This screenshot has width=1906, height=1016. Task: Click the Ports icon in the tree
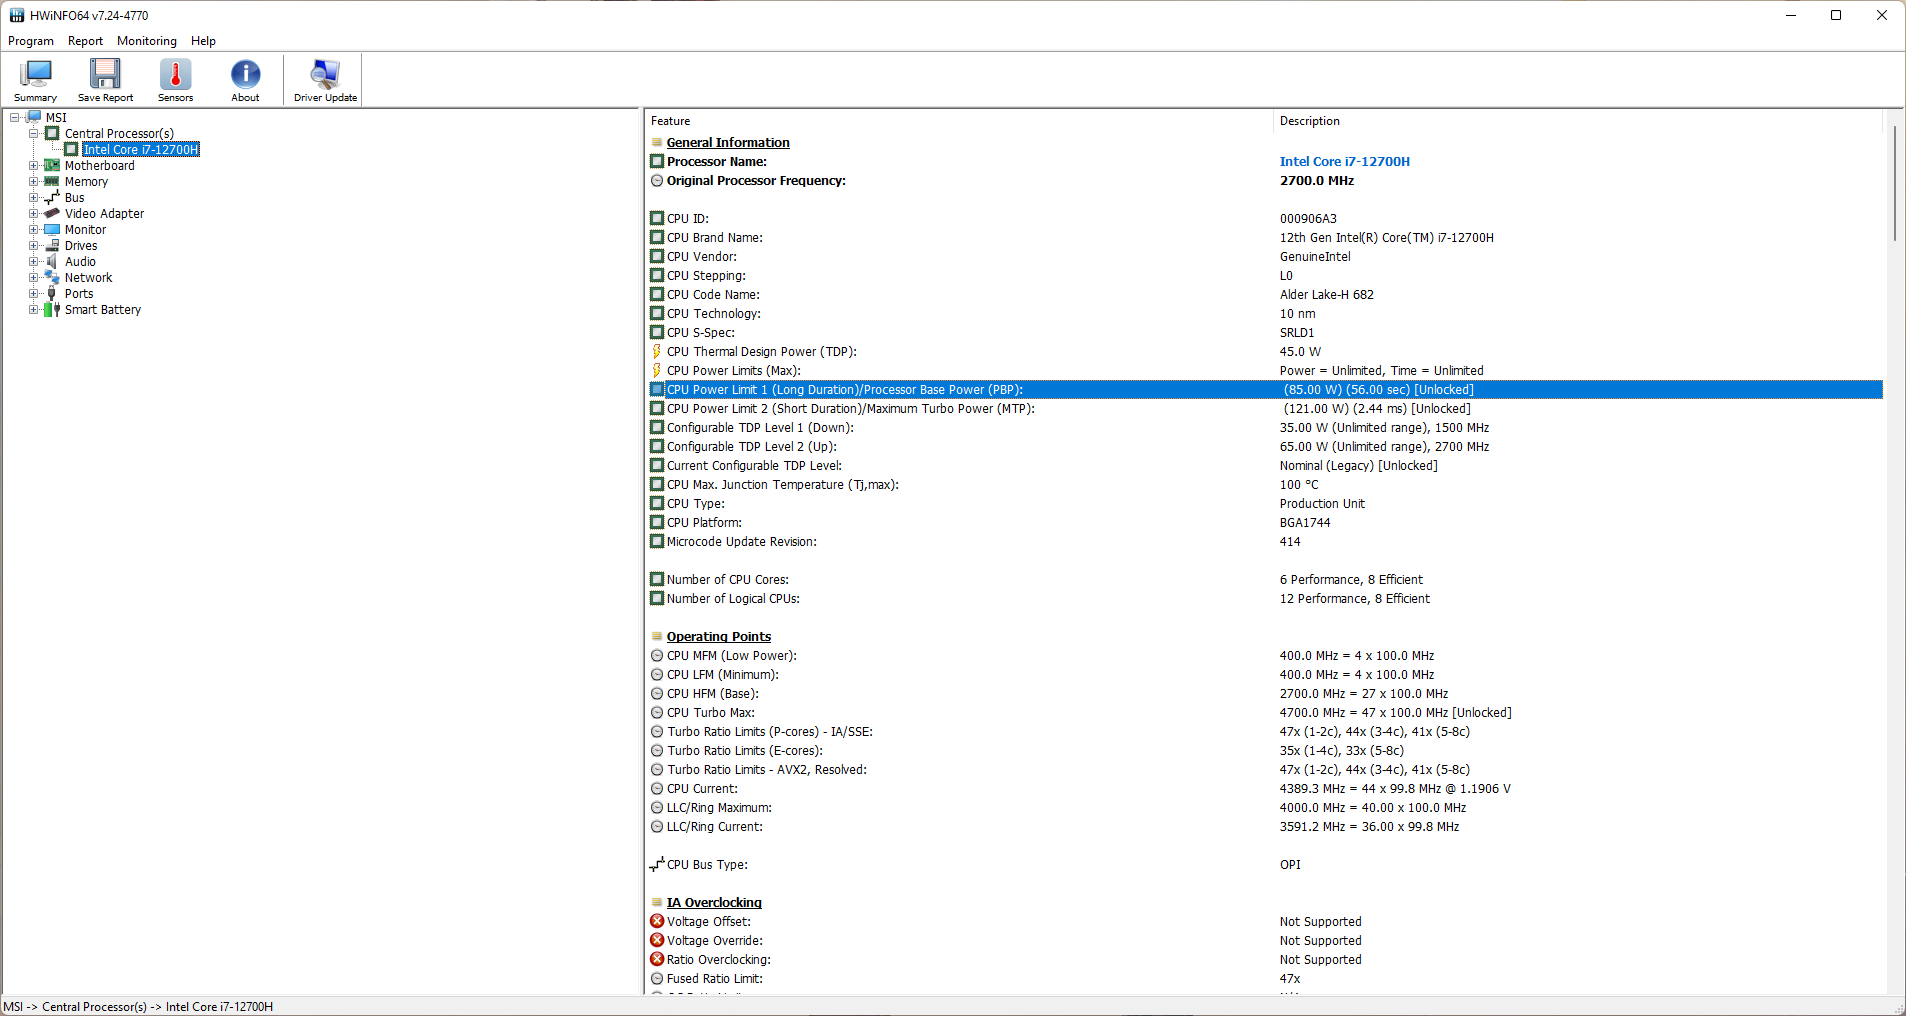52,294
